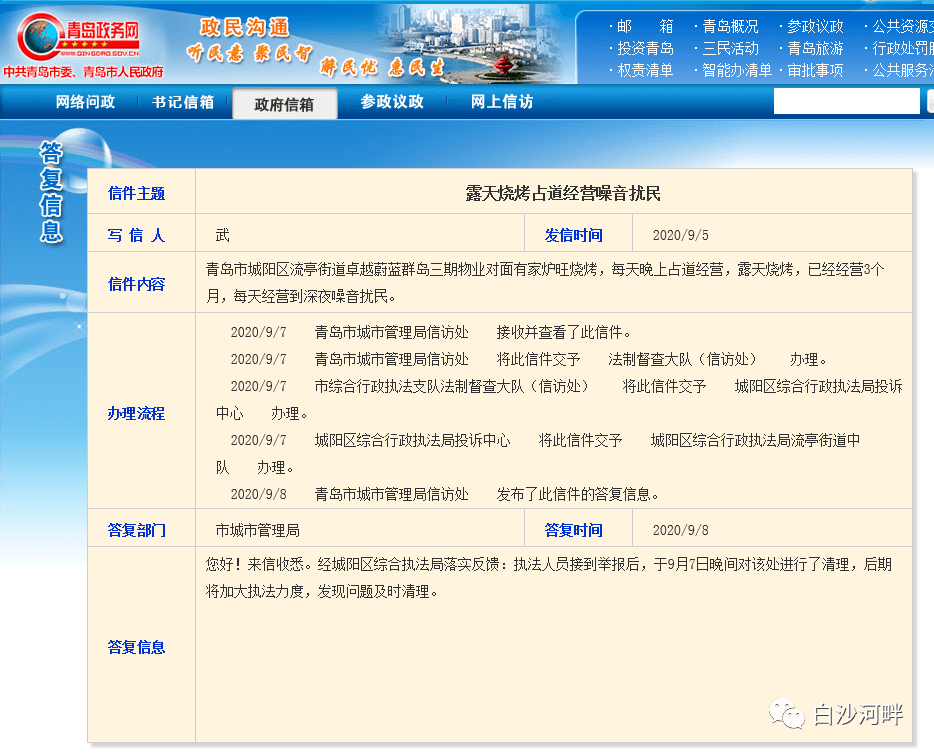Open header 参政议政 link

(815, 26)
